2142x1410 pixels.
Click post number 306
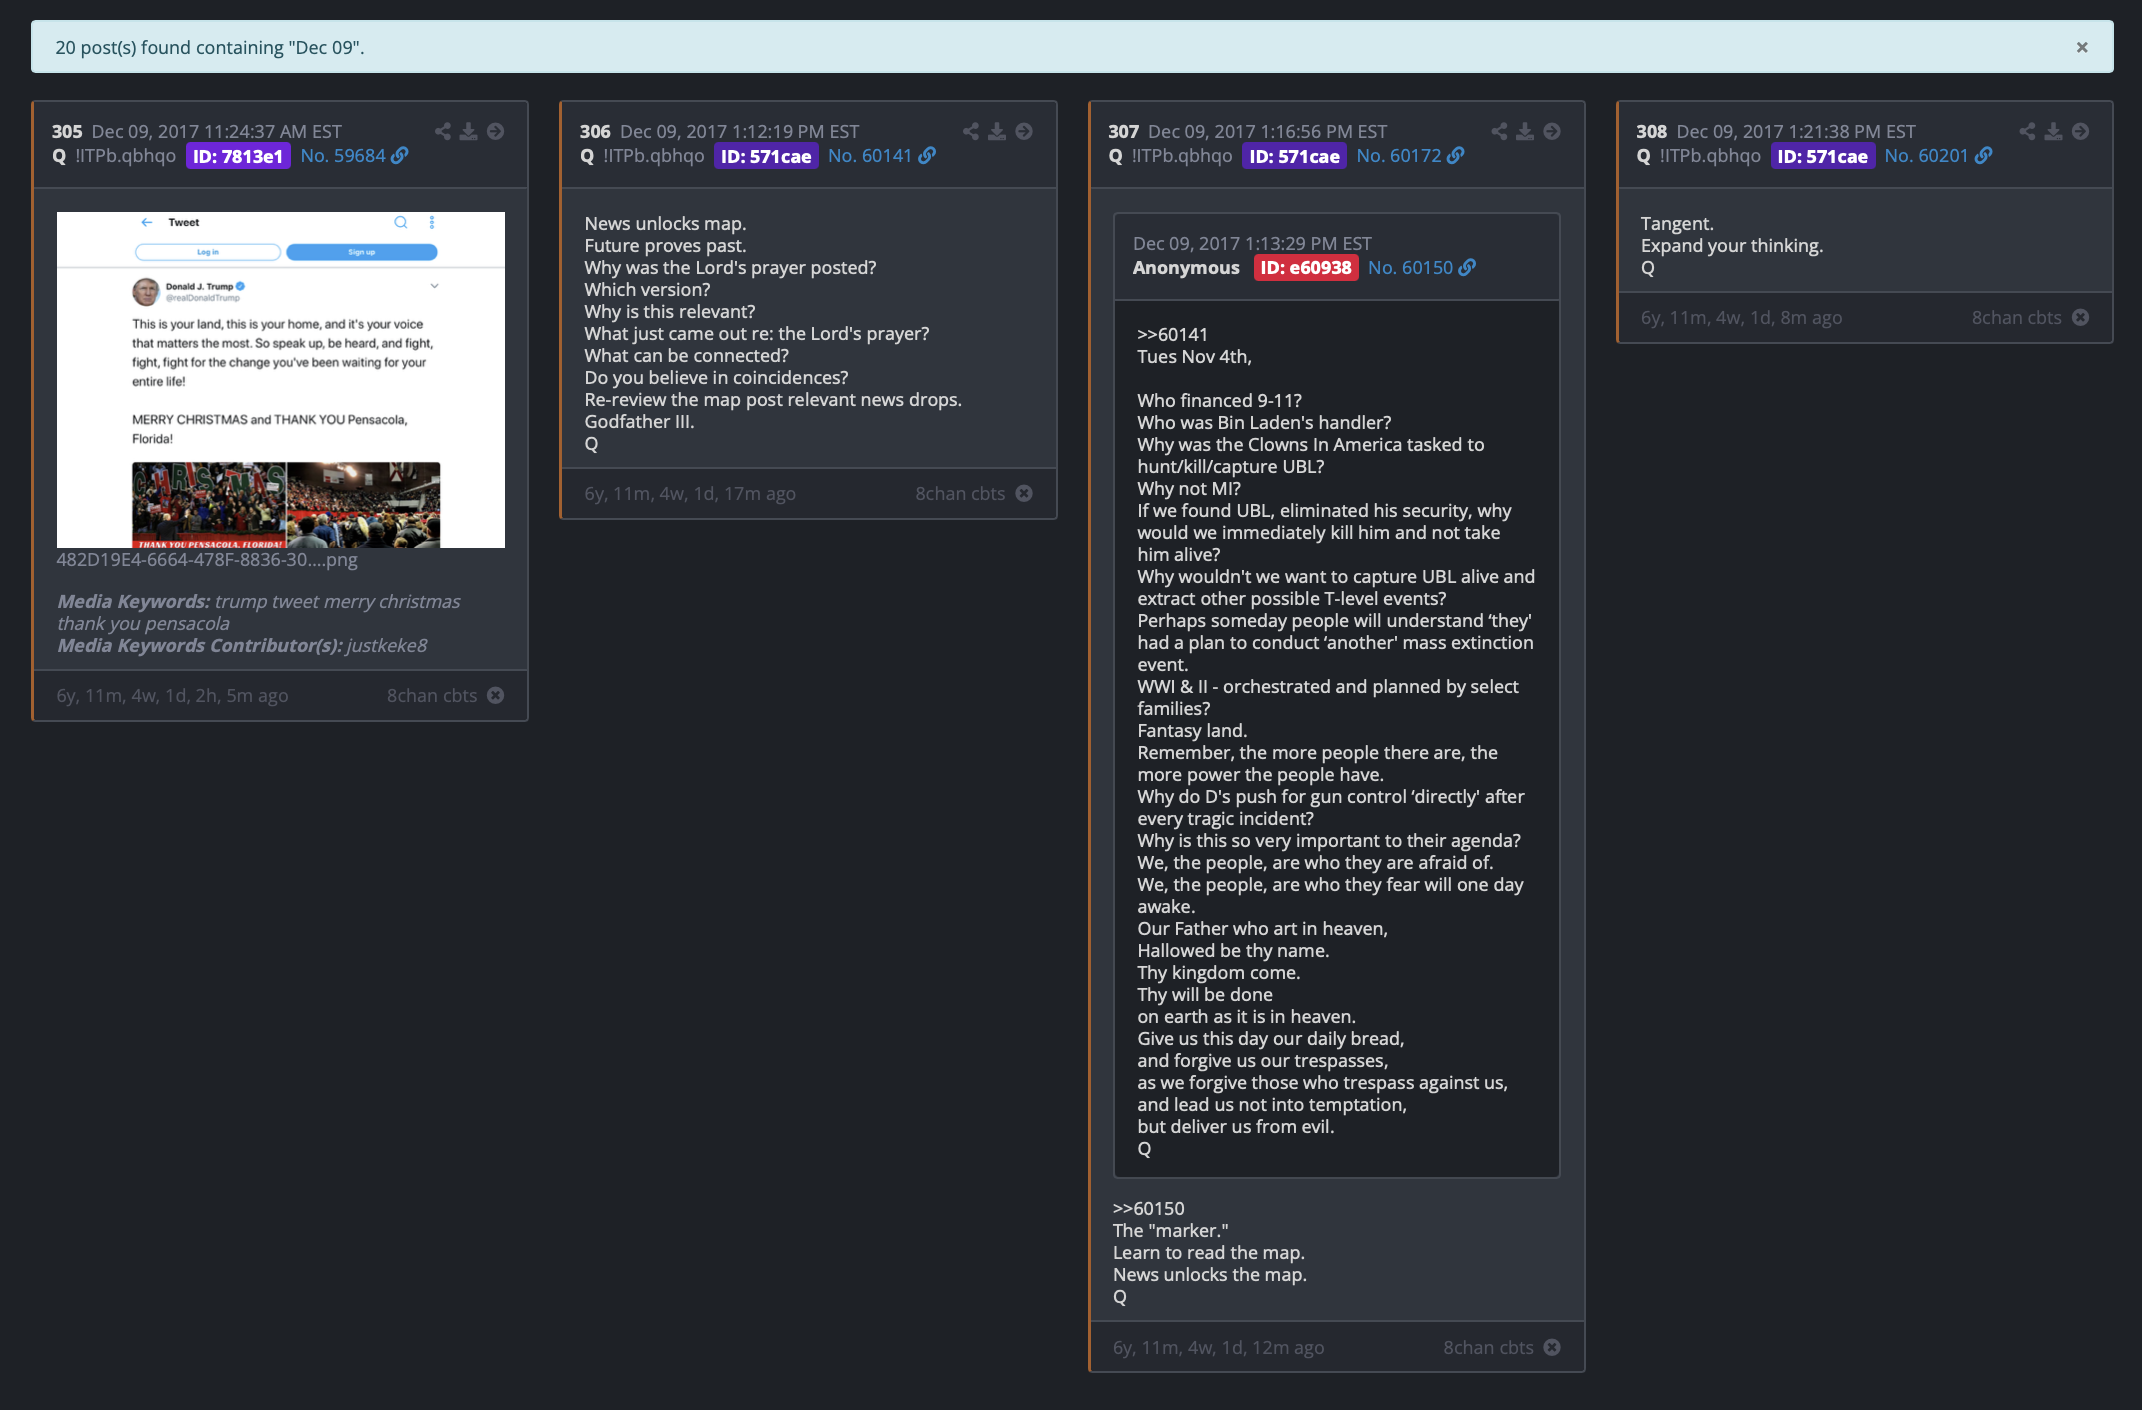[595, 132]
